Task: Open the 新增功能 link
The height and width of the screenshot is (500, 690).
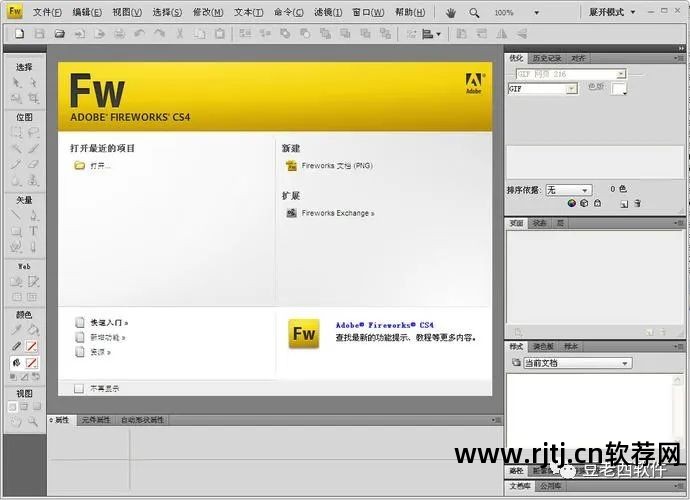Action: tap(108, 338)
